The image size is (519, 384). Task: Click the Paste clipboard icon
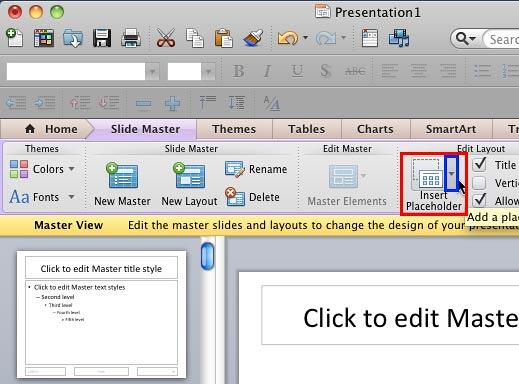[224, 38]
